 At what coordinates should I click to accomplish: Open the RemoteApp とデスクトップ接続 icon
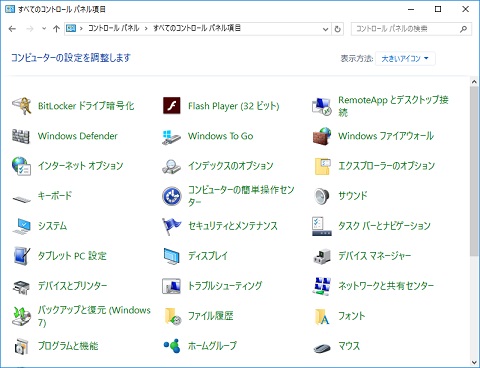322,106
